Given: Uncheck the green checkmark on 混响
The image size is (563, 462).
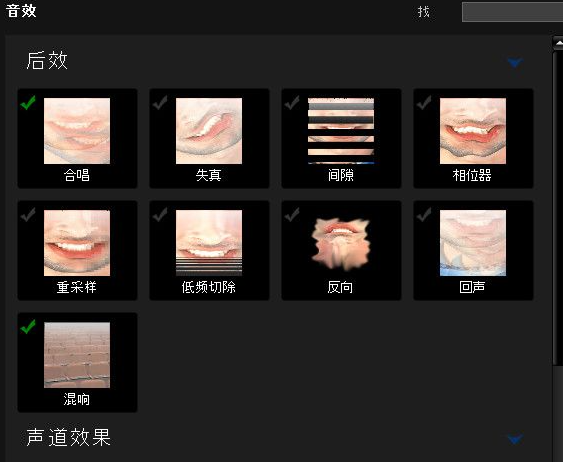Looking at the screenshot, I should click(x=28, y=327).
